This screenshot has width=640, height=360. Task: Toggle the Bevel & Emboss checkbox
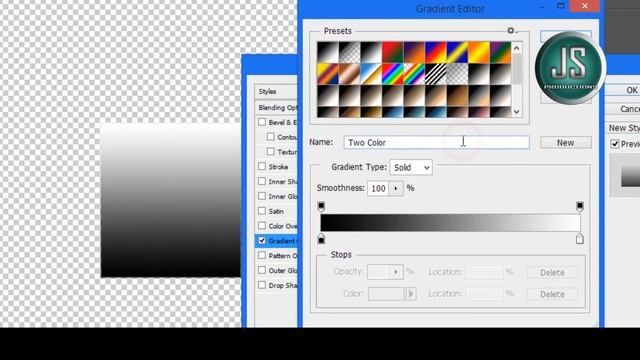click(262, 122)
